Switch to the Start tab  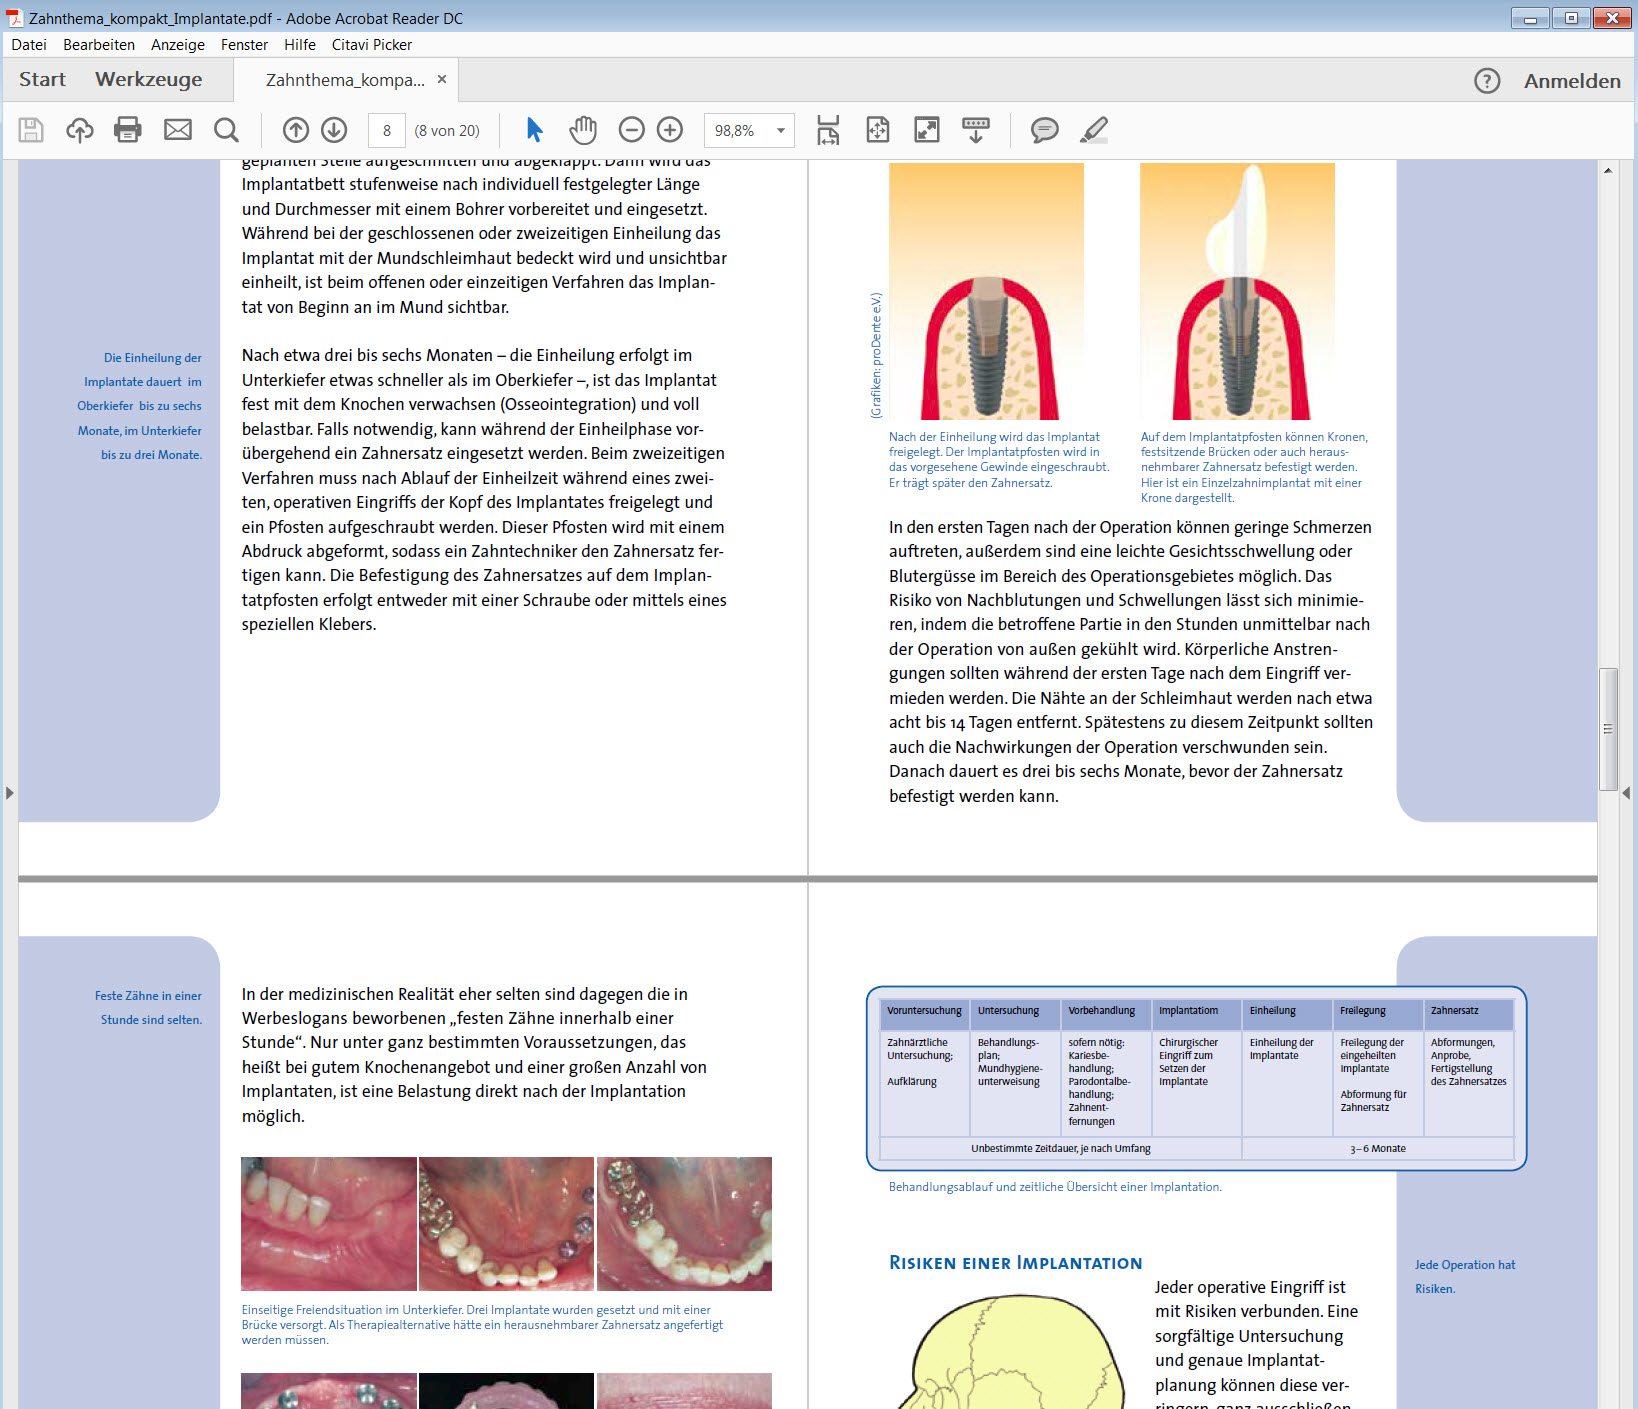[42, 80]
